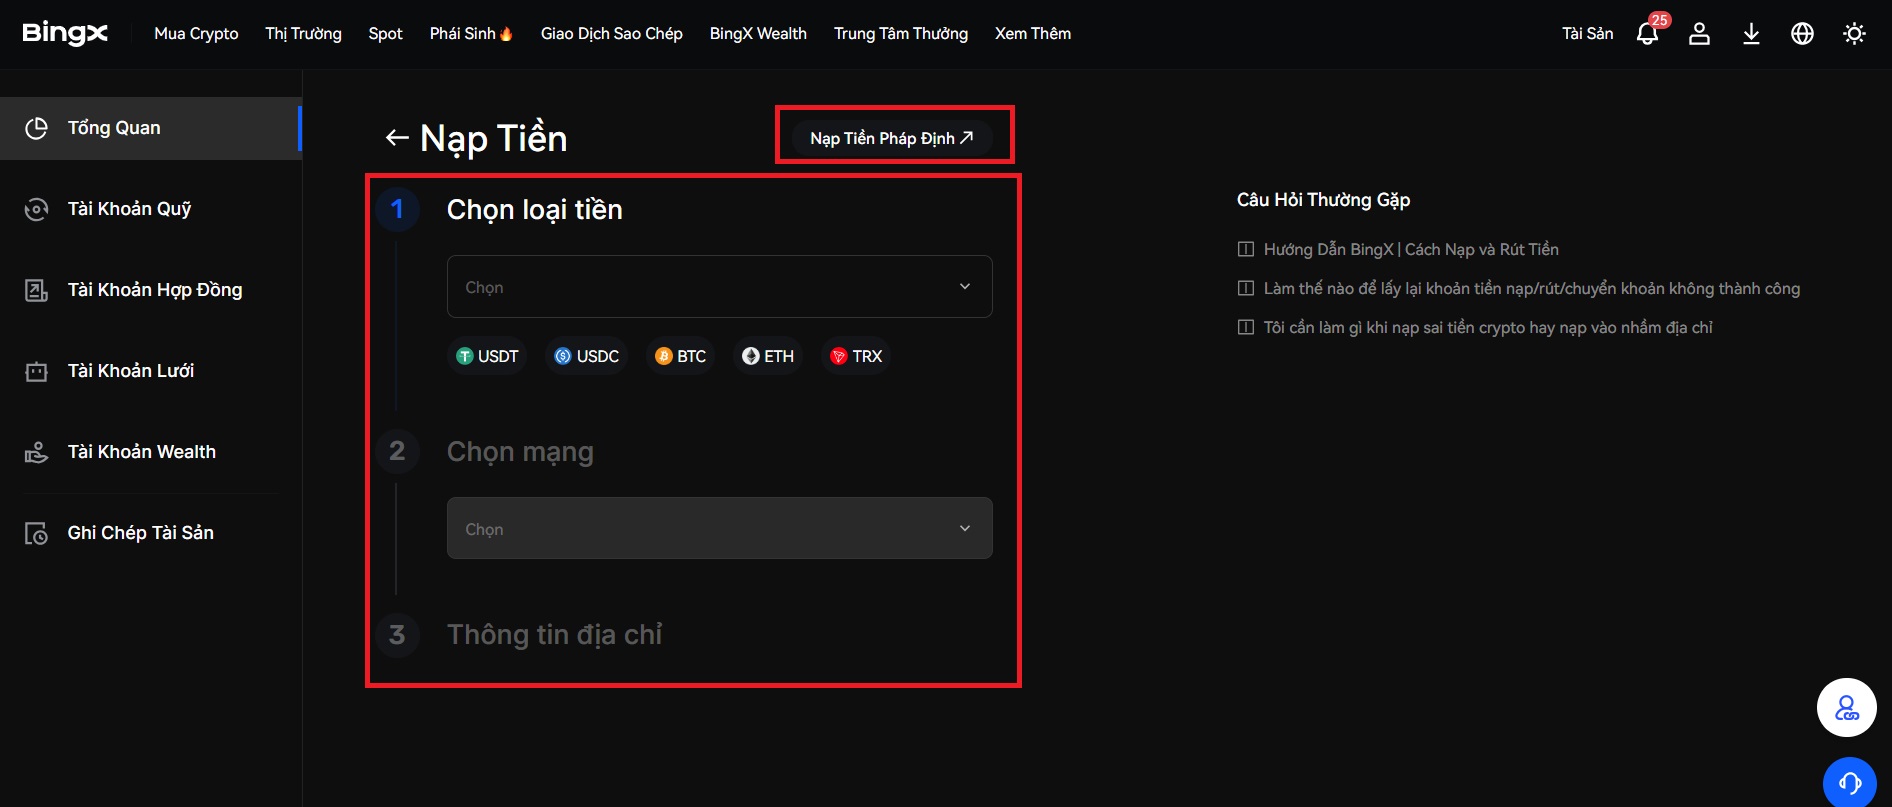Select the USDT coin chip

point(487,356)
